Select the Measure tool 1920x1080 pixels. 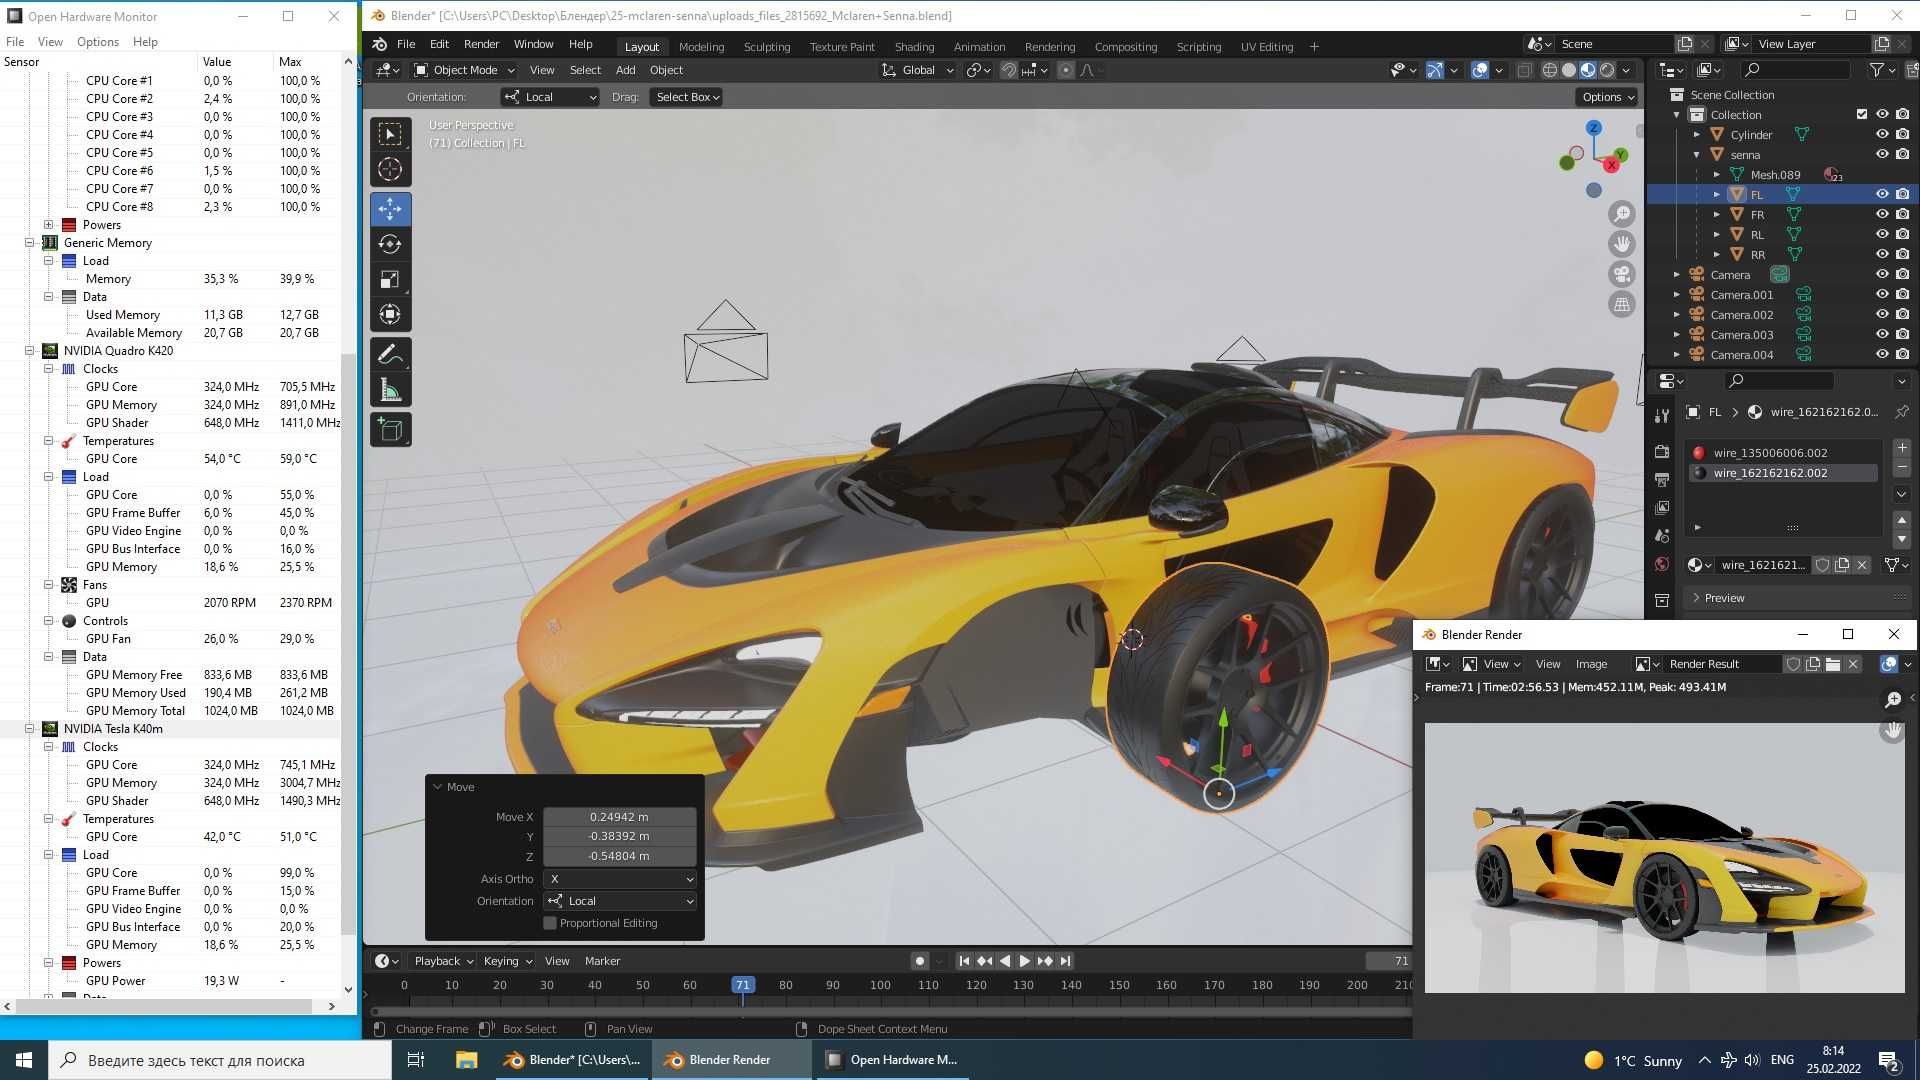pos(390,390)
